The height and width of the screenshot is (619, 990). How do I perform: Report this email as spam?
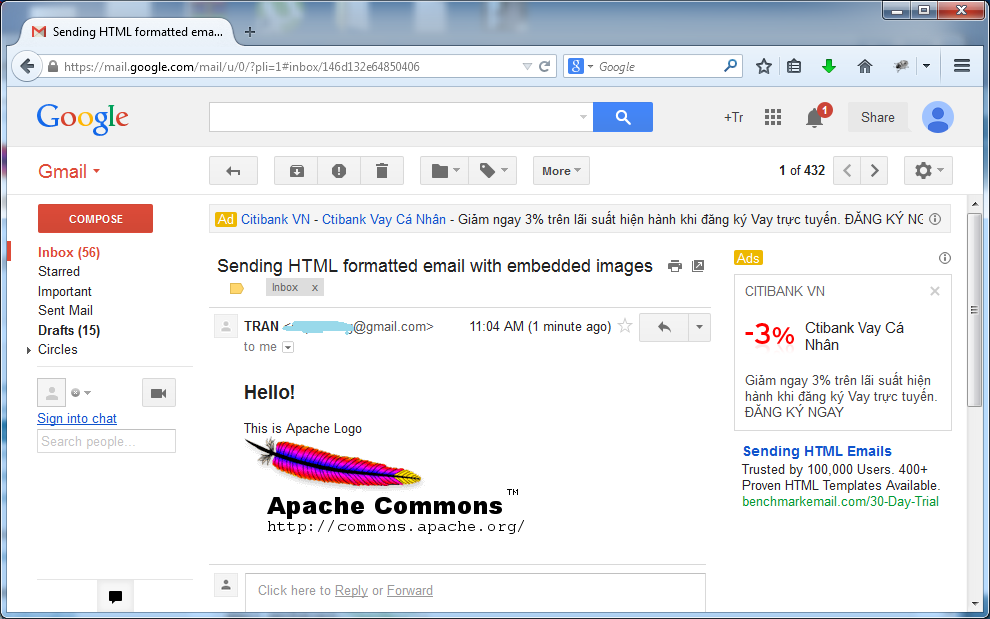(x=339, y=171)
